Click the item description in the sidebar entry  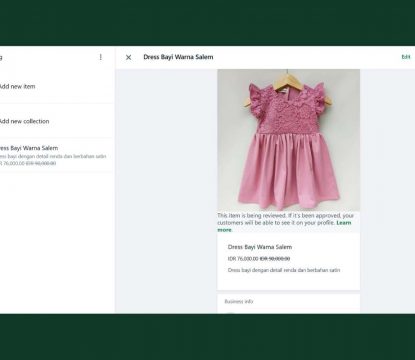click(x=53, y=156)
